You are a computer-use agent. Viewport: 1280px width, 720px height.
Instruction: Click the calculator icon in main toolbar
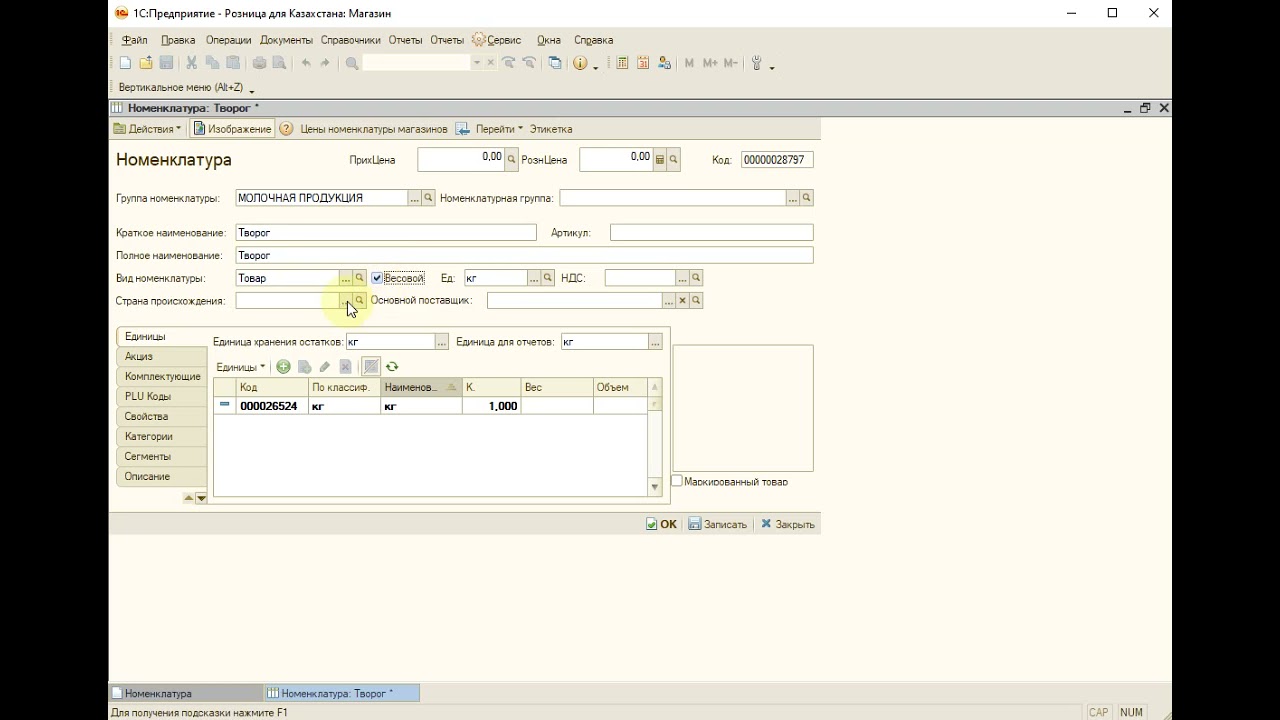622,63
